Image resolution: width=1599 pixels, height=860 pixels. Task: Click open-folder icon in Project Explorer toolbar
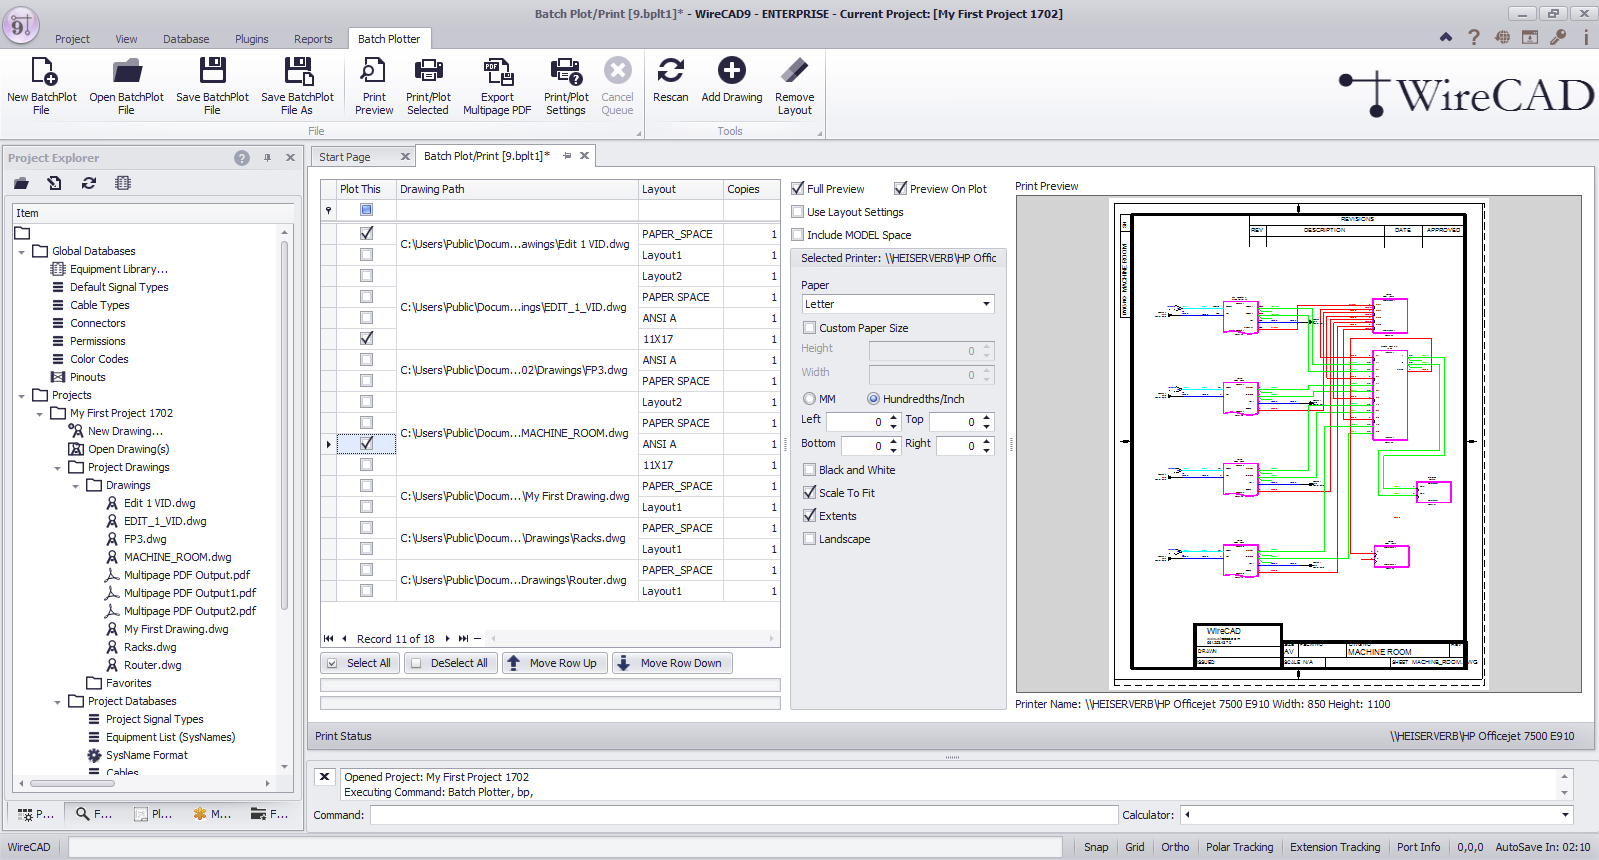click(x=21, y=183)
